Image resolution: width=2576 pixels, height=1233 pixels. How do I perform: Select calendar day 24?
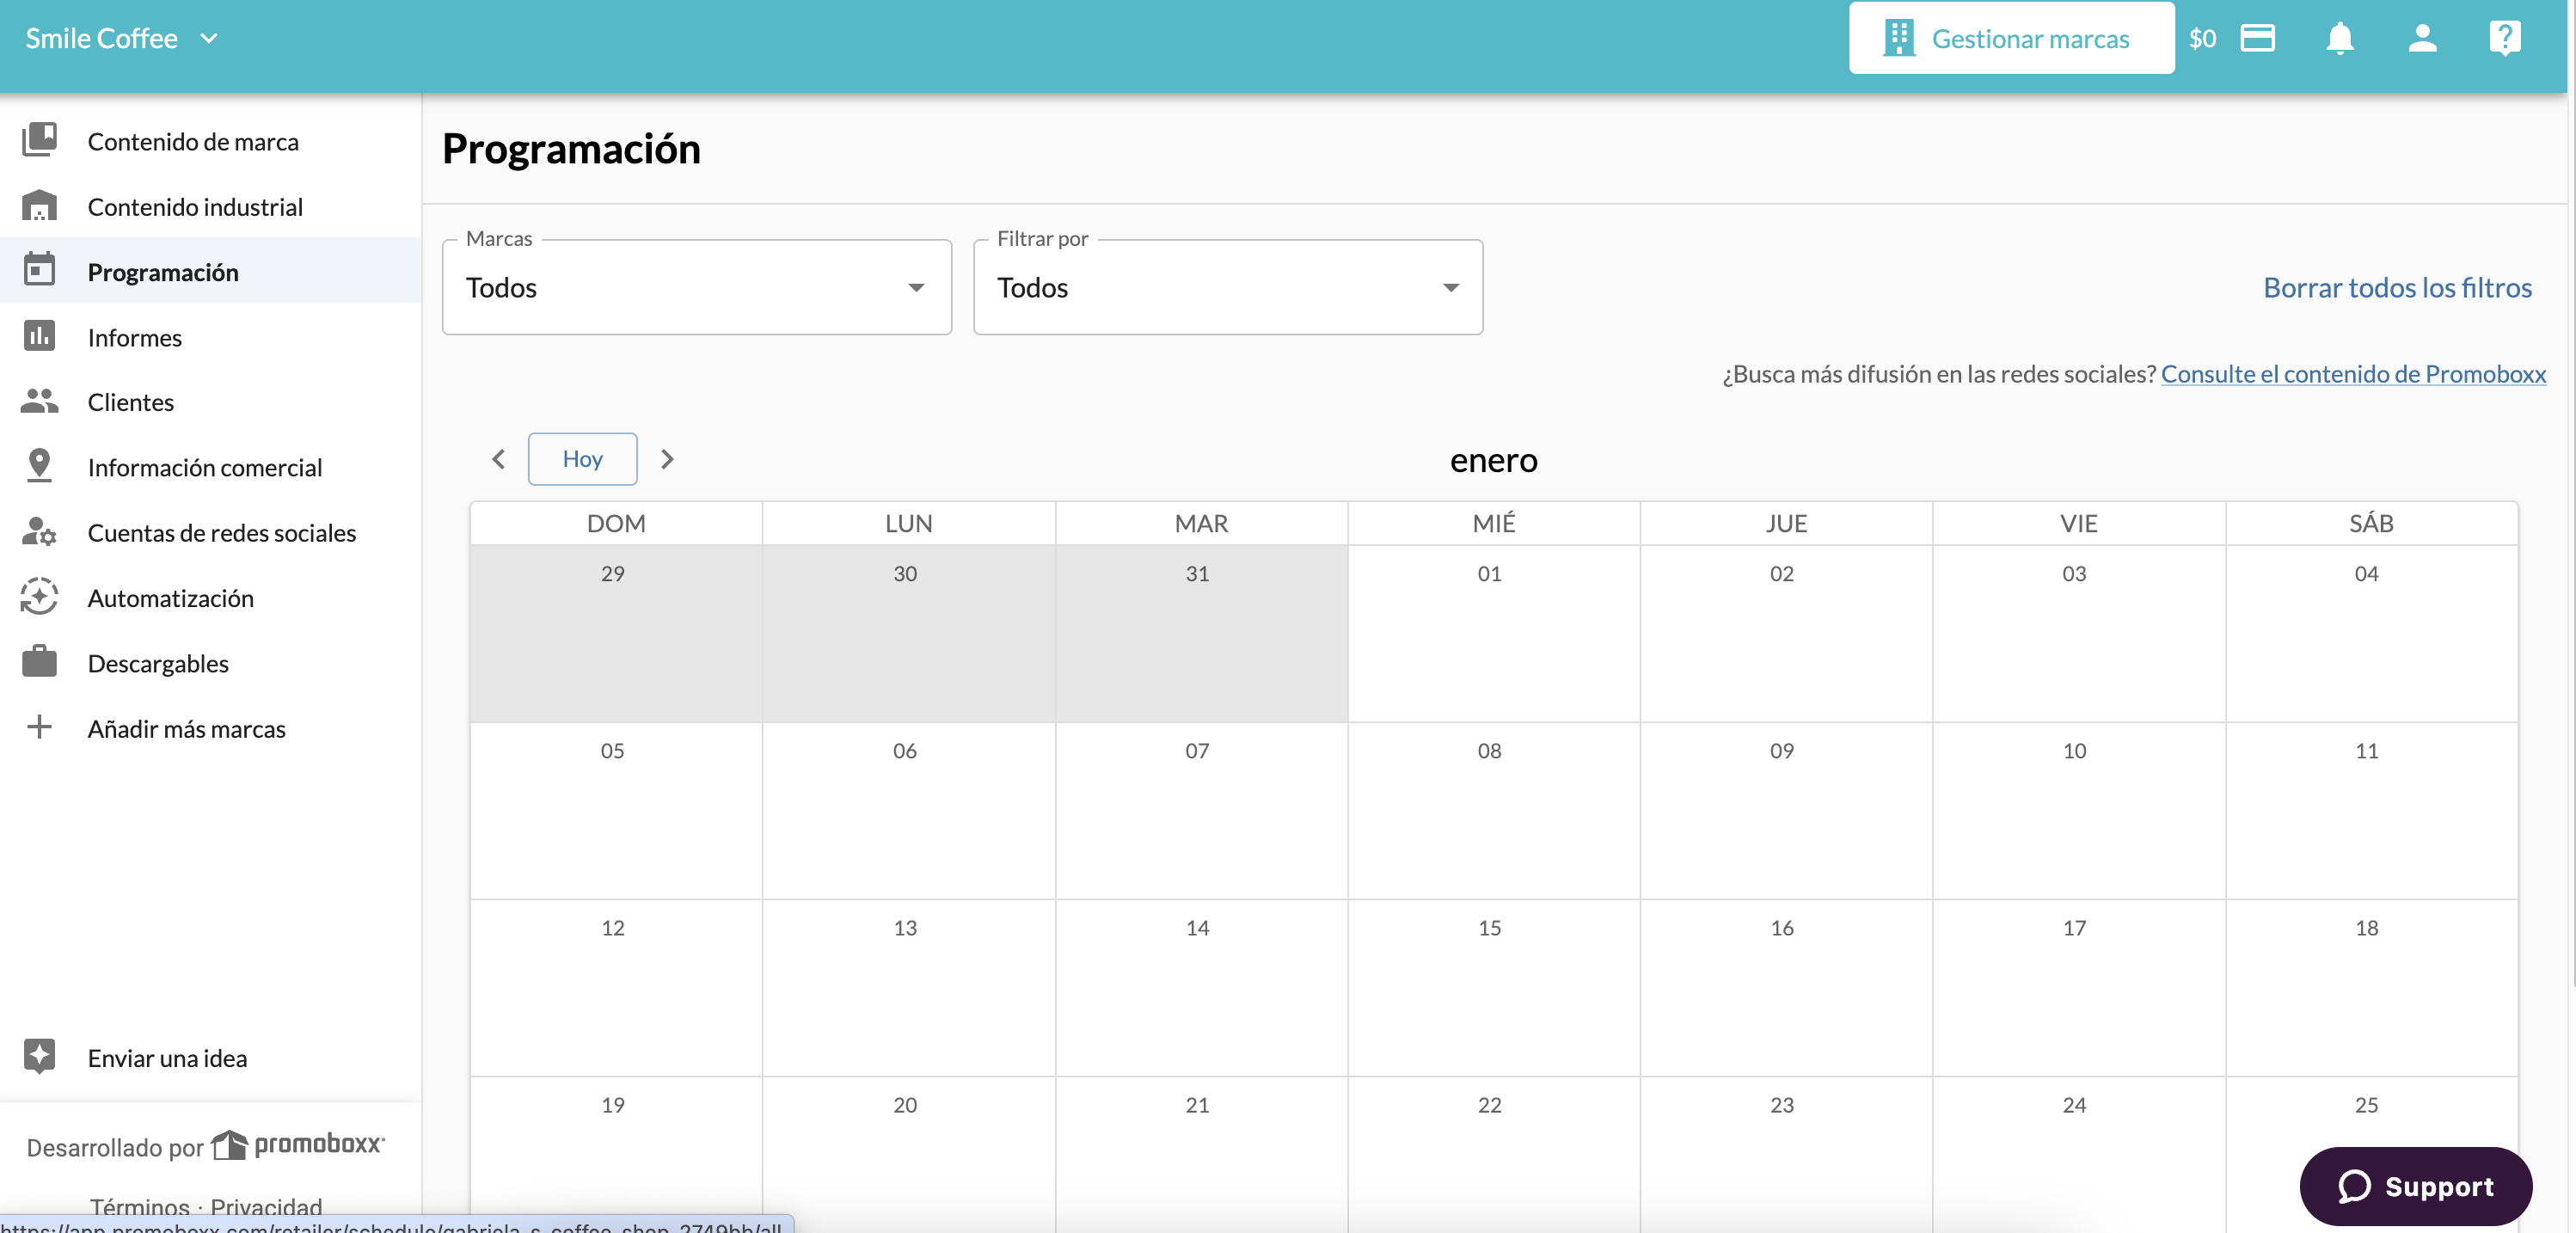pos(2078,1155)
